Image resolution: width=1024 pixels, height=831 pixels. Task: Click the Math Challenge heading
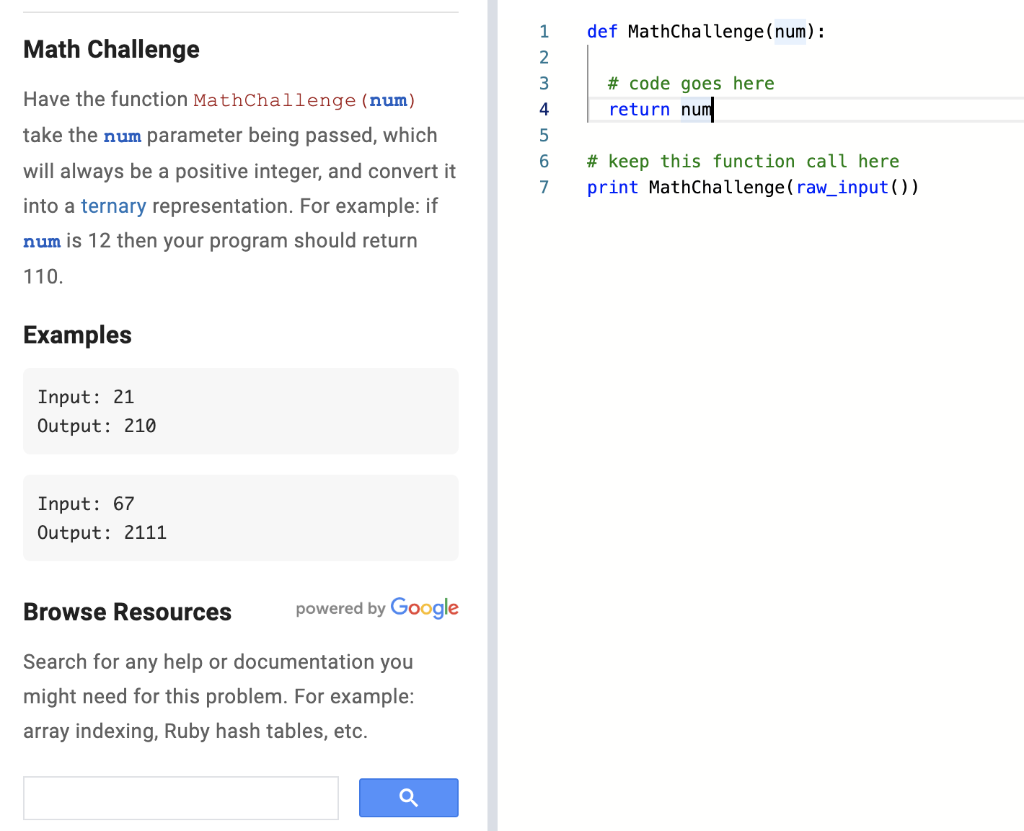pos(112,50)
